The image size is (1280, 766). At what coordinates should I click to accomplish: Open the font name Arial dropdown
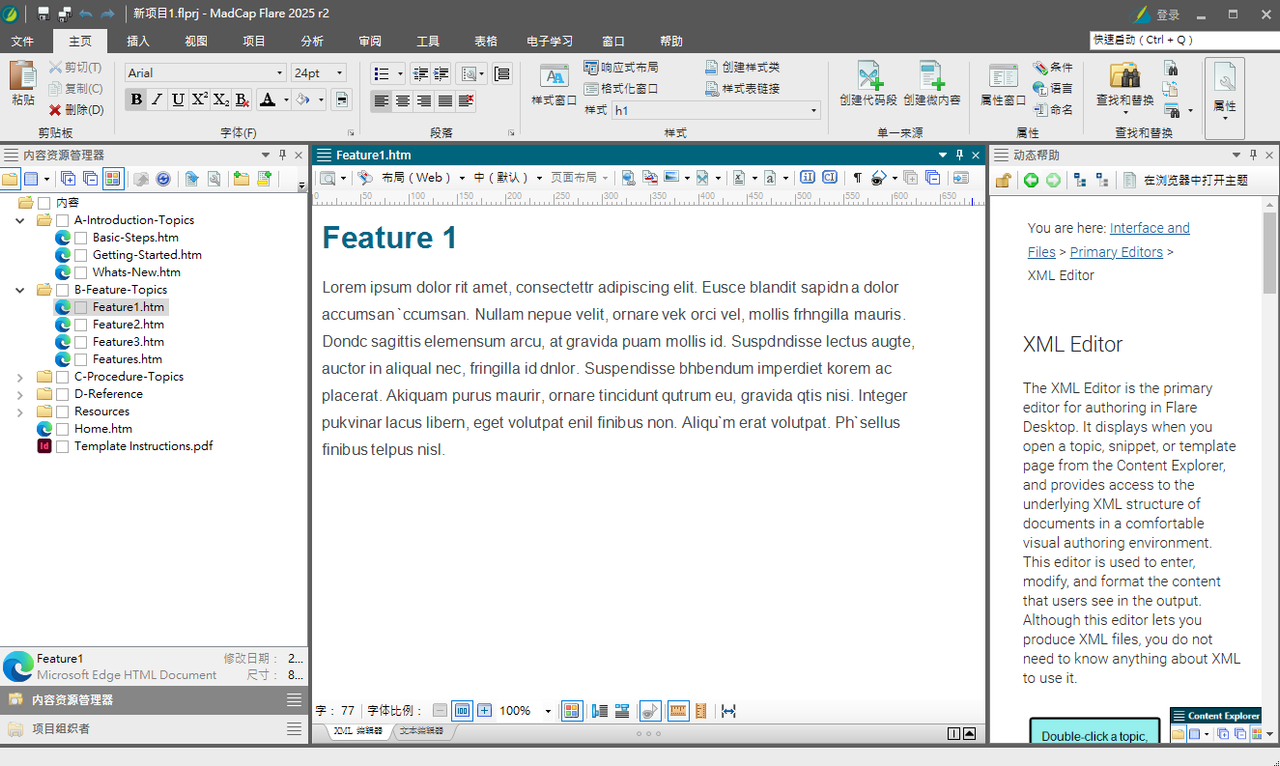[x=279, y=73]
